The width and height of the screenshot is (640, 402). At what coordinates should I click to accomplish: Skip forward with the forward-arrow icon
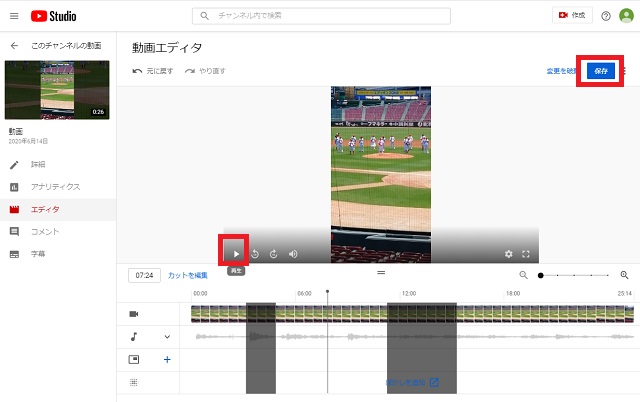[273, 254]
